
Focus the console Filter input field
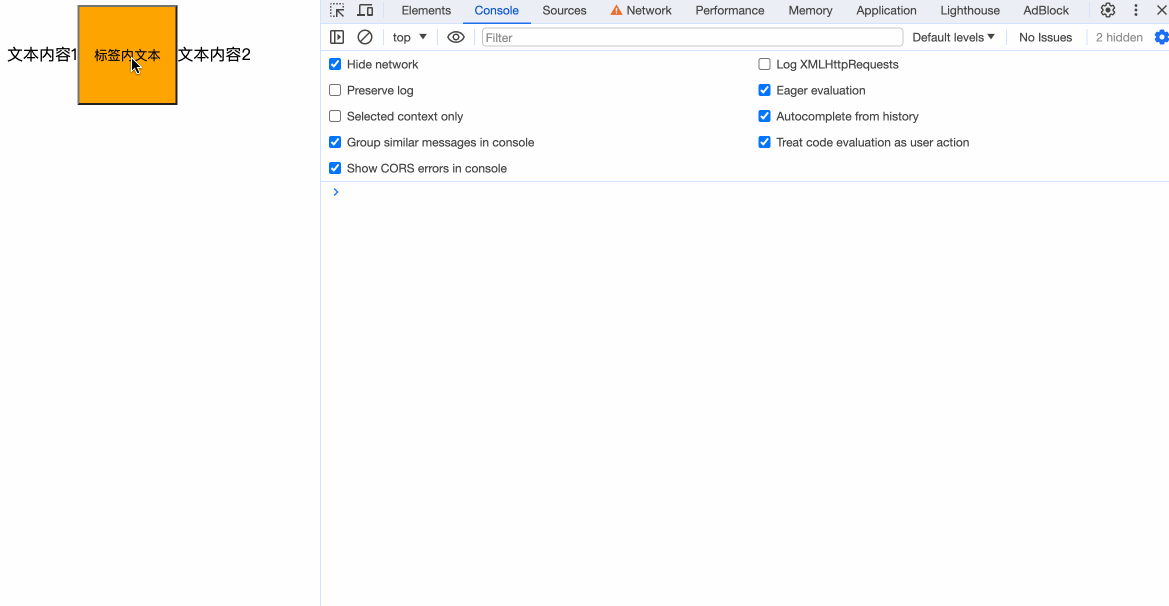692,37
